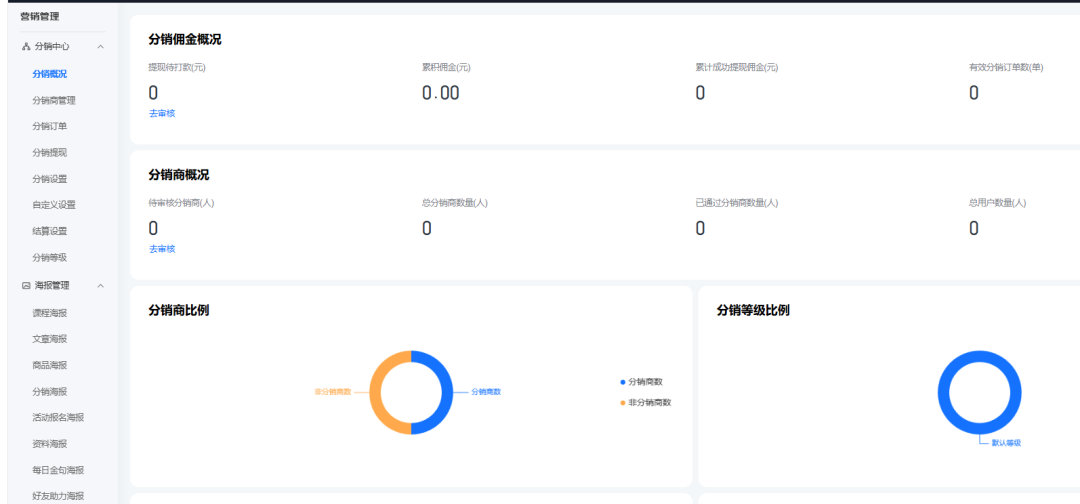
Task: Open 活动报名海报 under 海报管理
Action: [58, 418]
